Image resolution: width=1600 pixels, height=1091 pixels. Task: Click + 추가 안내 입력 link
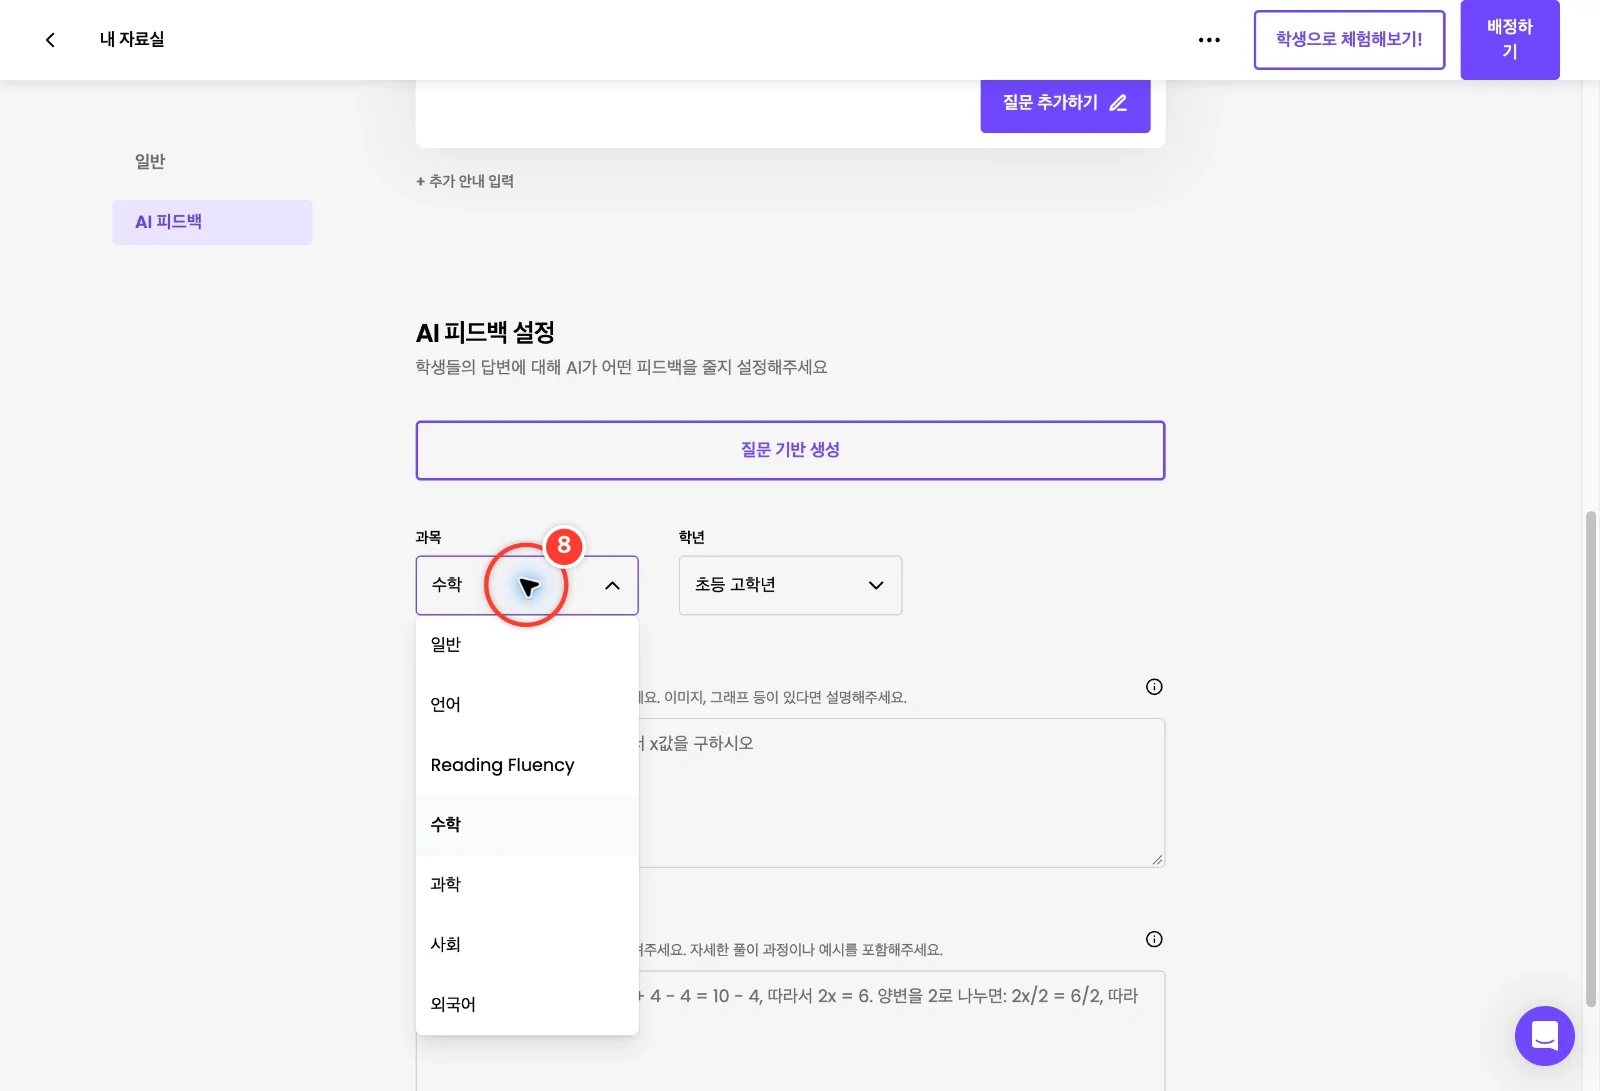[465, 181]
